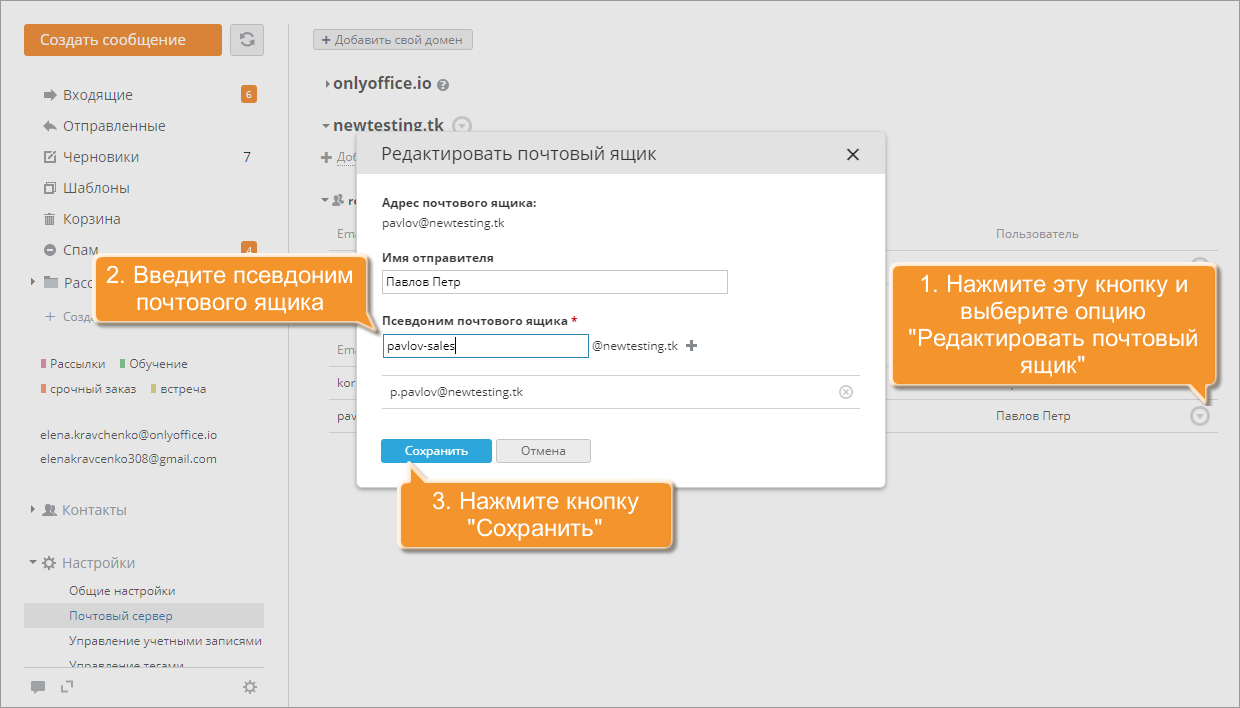The height and width of the screenshot is (708, 1240).
Task: Click the Отправленные reply-arrow icon
Action: point(50,126)
